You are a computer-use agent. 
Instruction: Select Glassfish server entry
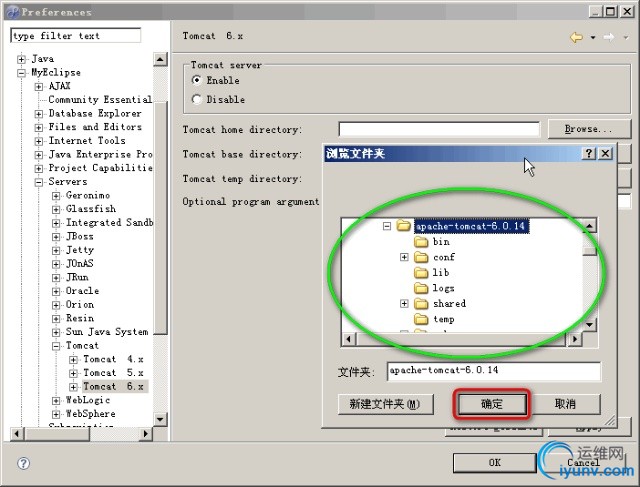point(91,209)
